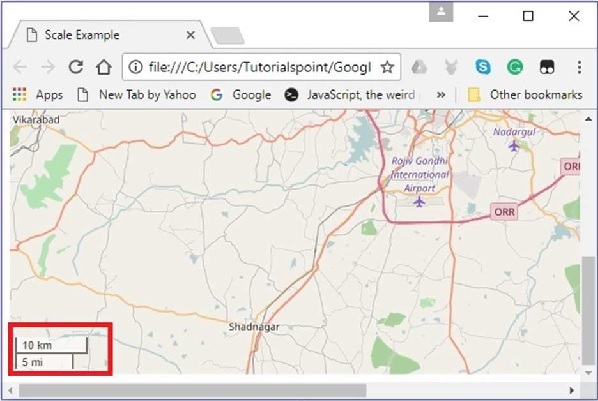Open the Skype extension icon
The width and height of the screenshot is (598, 401).
[483, 67]
